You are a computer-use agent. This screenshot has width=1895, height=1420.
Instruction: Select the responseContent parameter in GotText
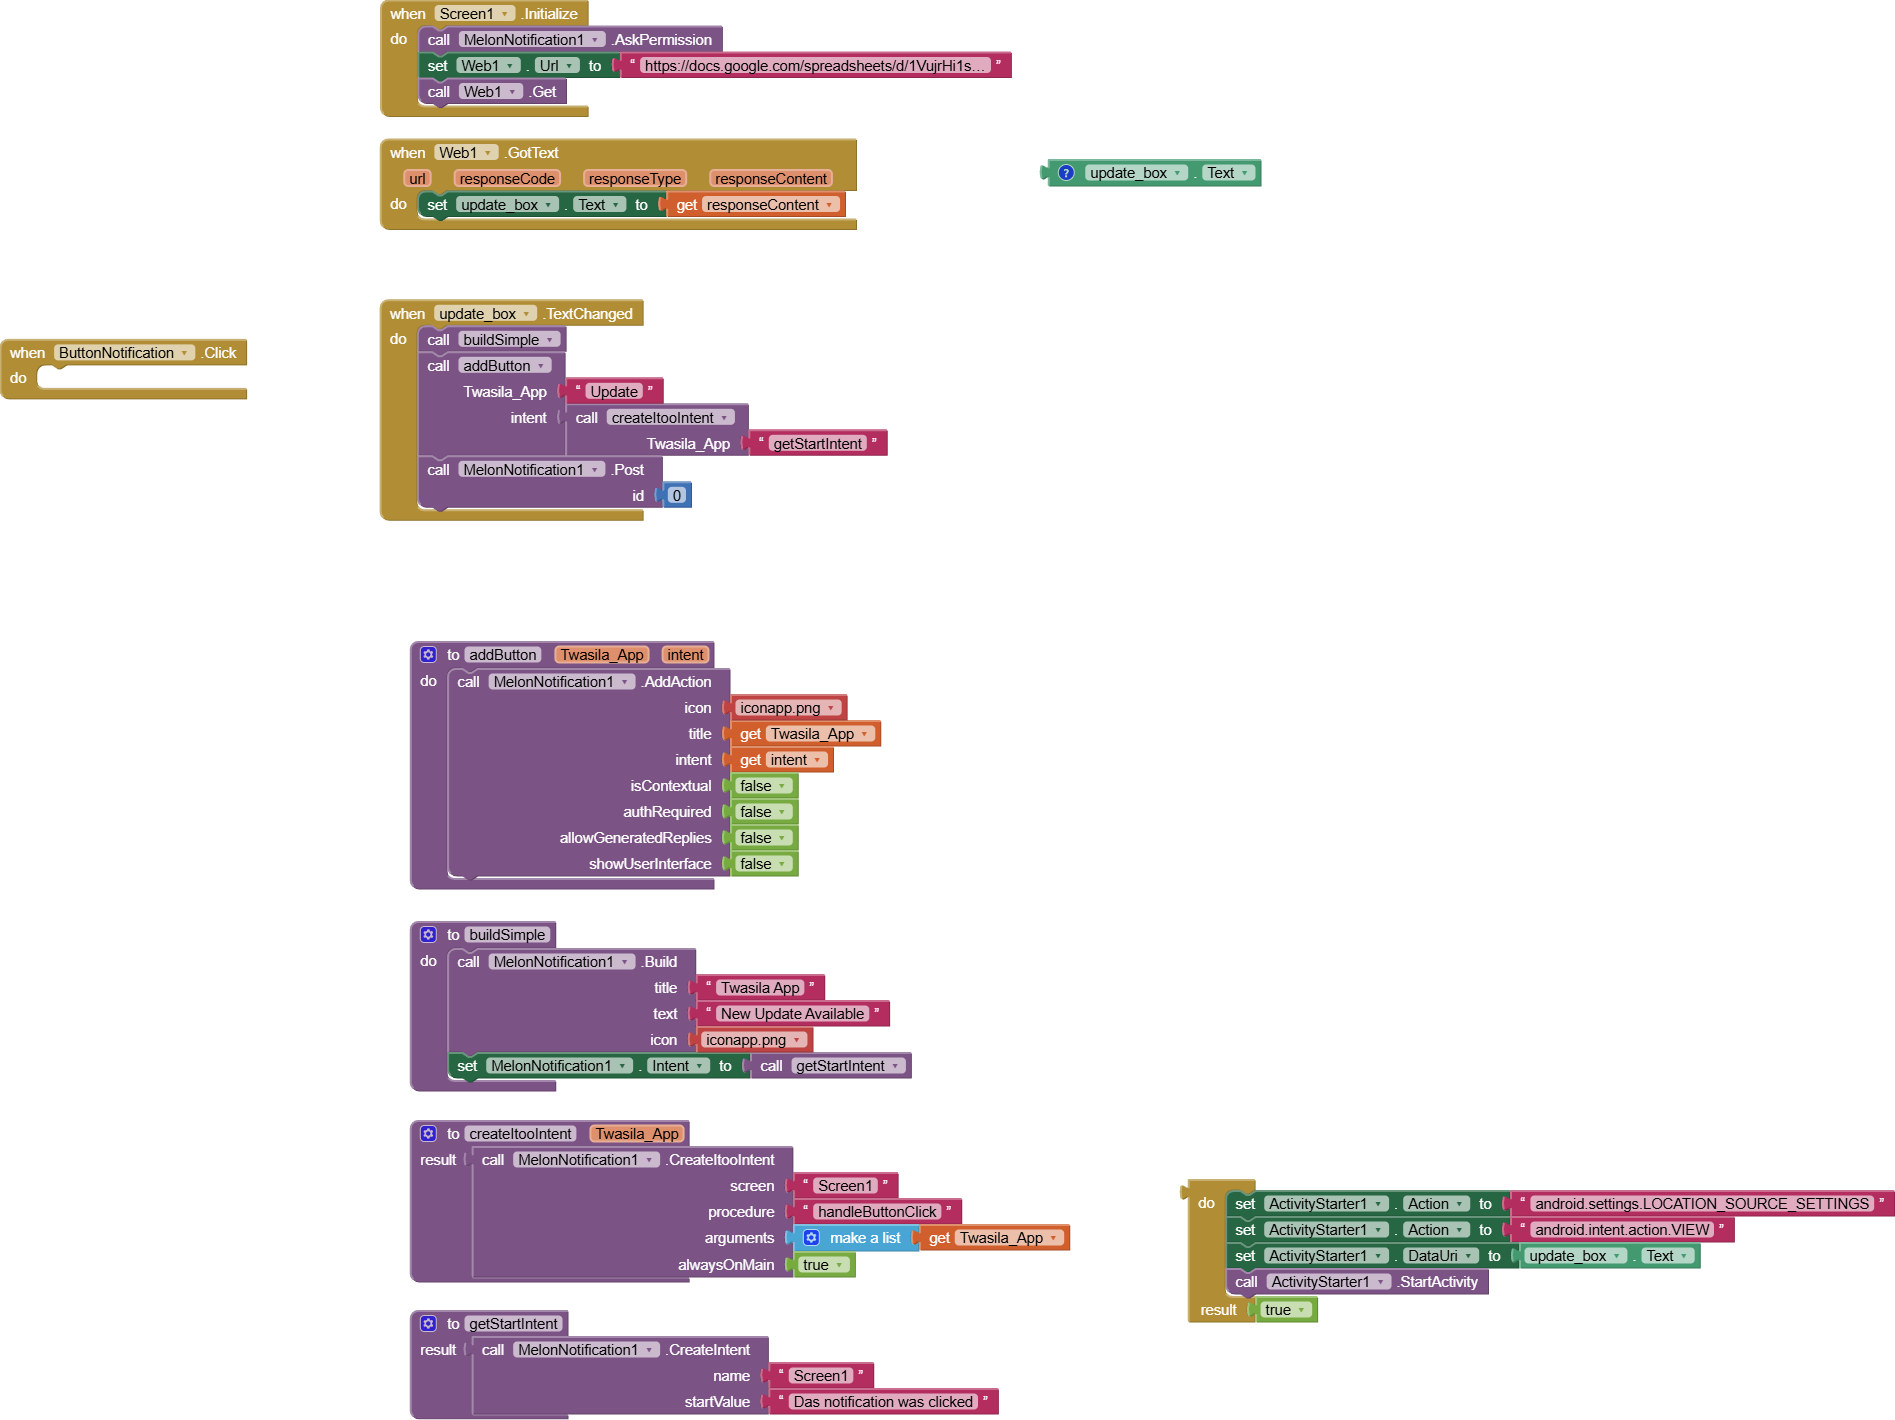(771, 179)
